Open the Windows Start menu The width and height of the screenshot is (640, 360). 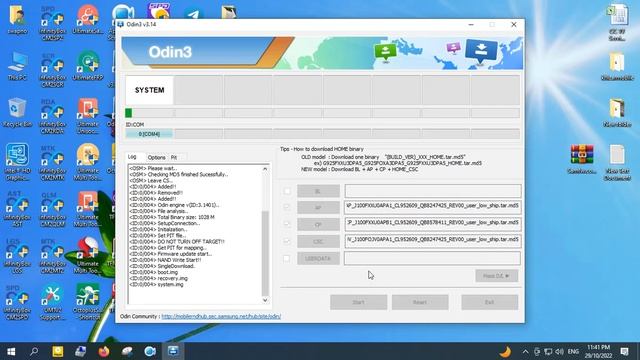11,351
